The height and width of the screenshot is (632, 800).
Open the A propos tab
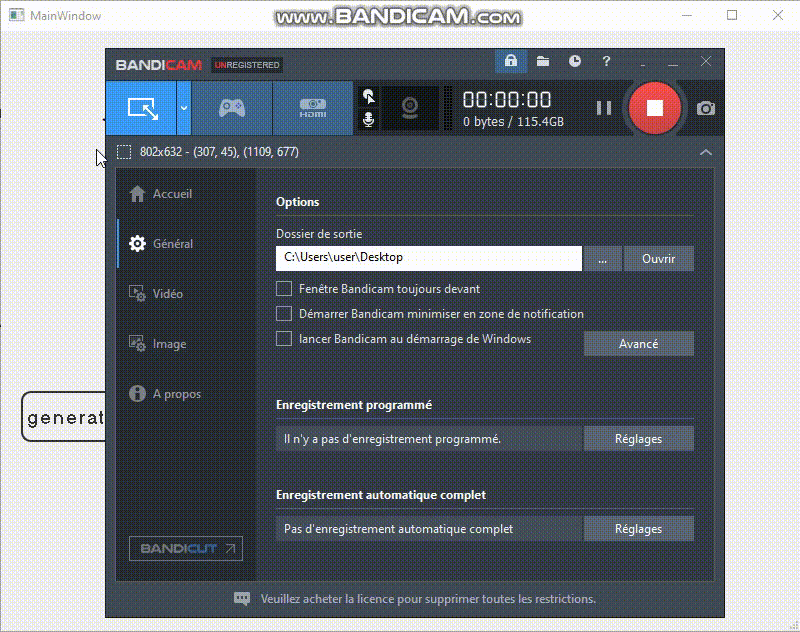click(x=186, y=394)
